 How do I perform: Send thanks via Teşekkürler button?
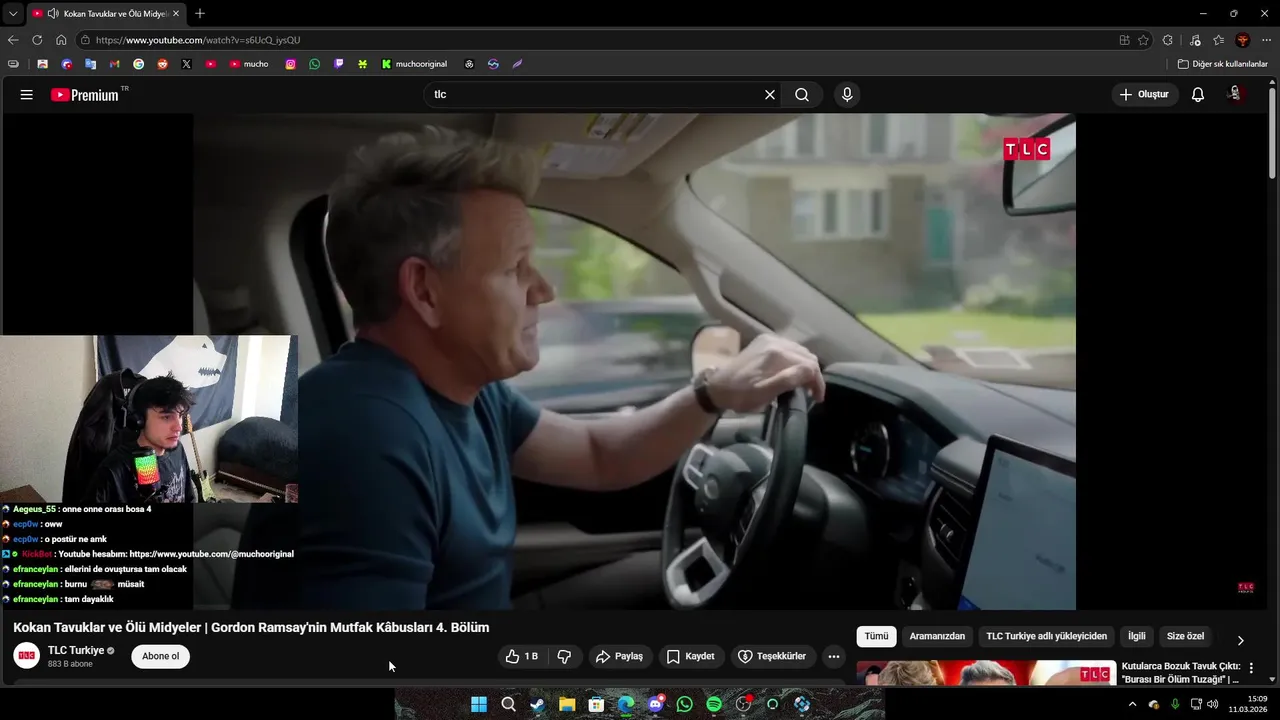tap(771, 657)
